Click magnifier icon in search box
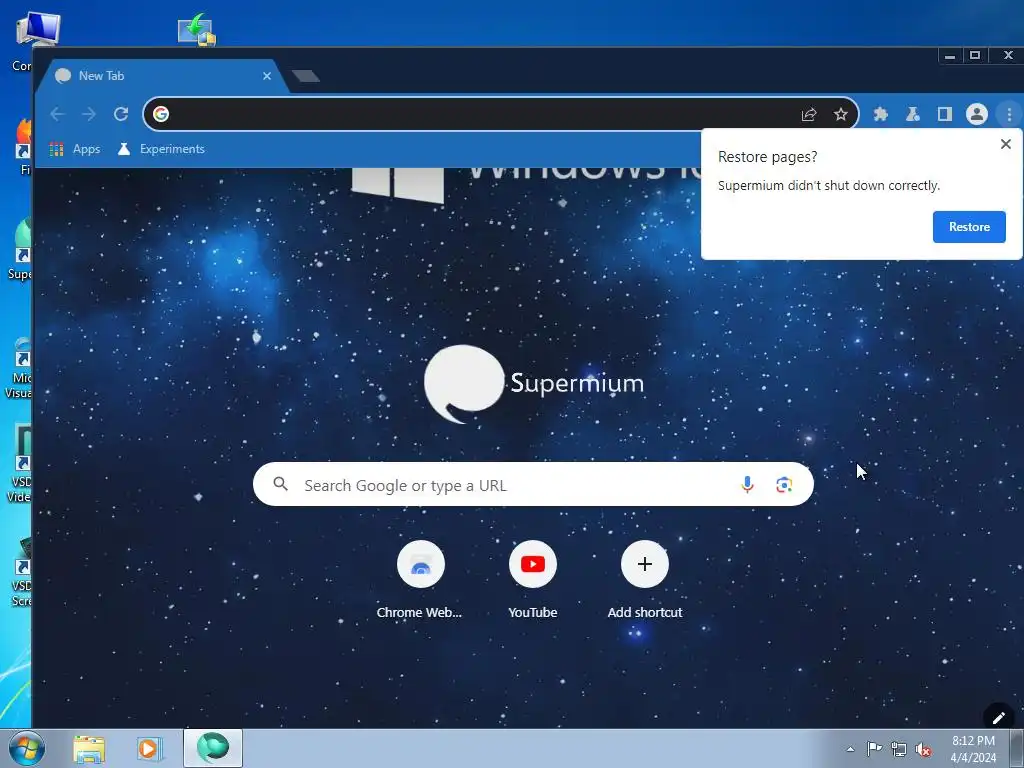1024x768 pixels. coord(280,484)
